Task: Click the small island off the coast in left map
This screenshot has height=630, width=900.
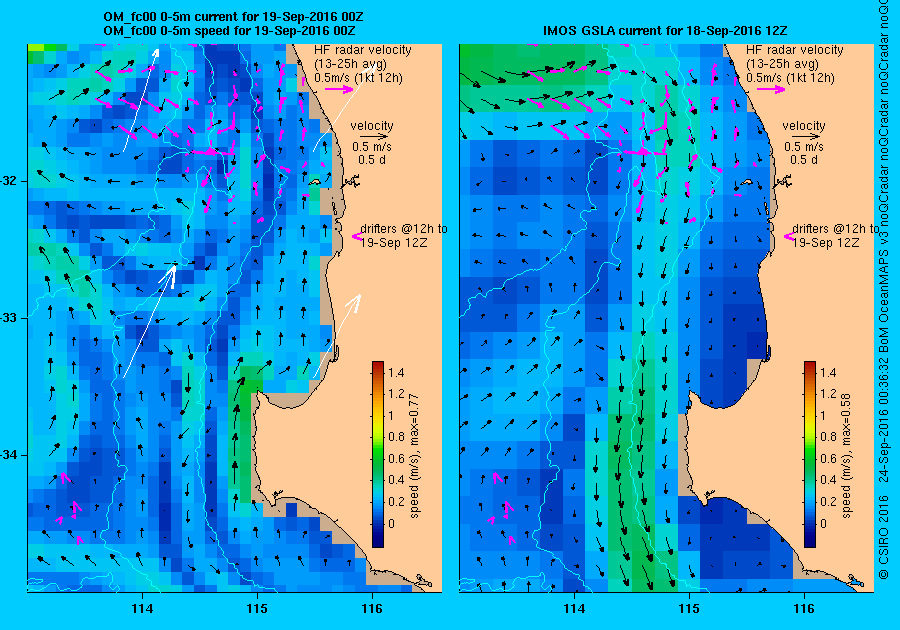Action: (x=314, y=182)
